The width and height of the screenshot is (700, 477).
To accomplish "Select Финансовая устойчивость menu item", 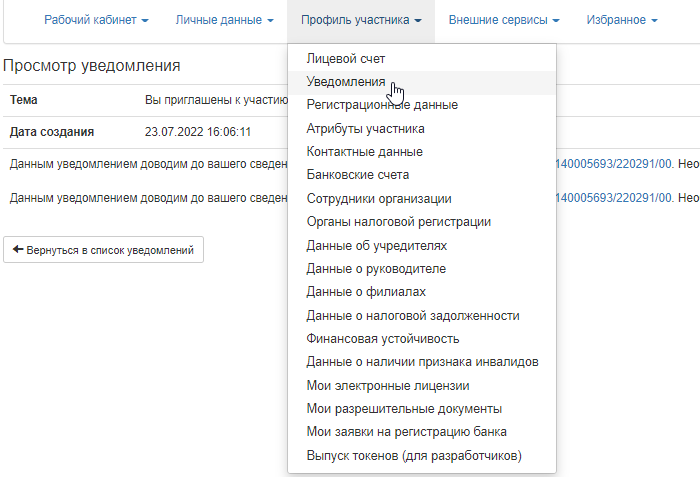I will point(383,339).
